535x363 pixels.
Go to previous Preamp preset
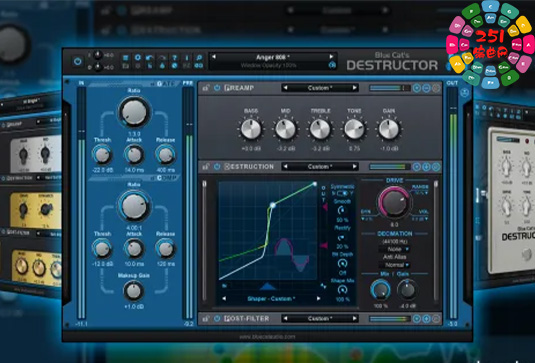286,88
